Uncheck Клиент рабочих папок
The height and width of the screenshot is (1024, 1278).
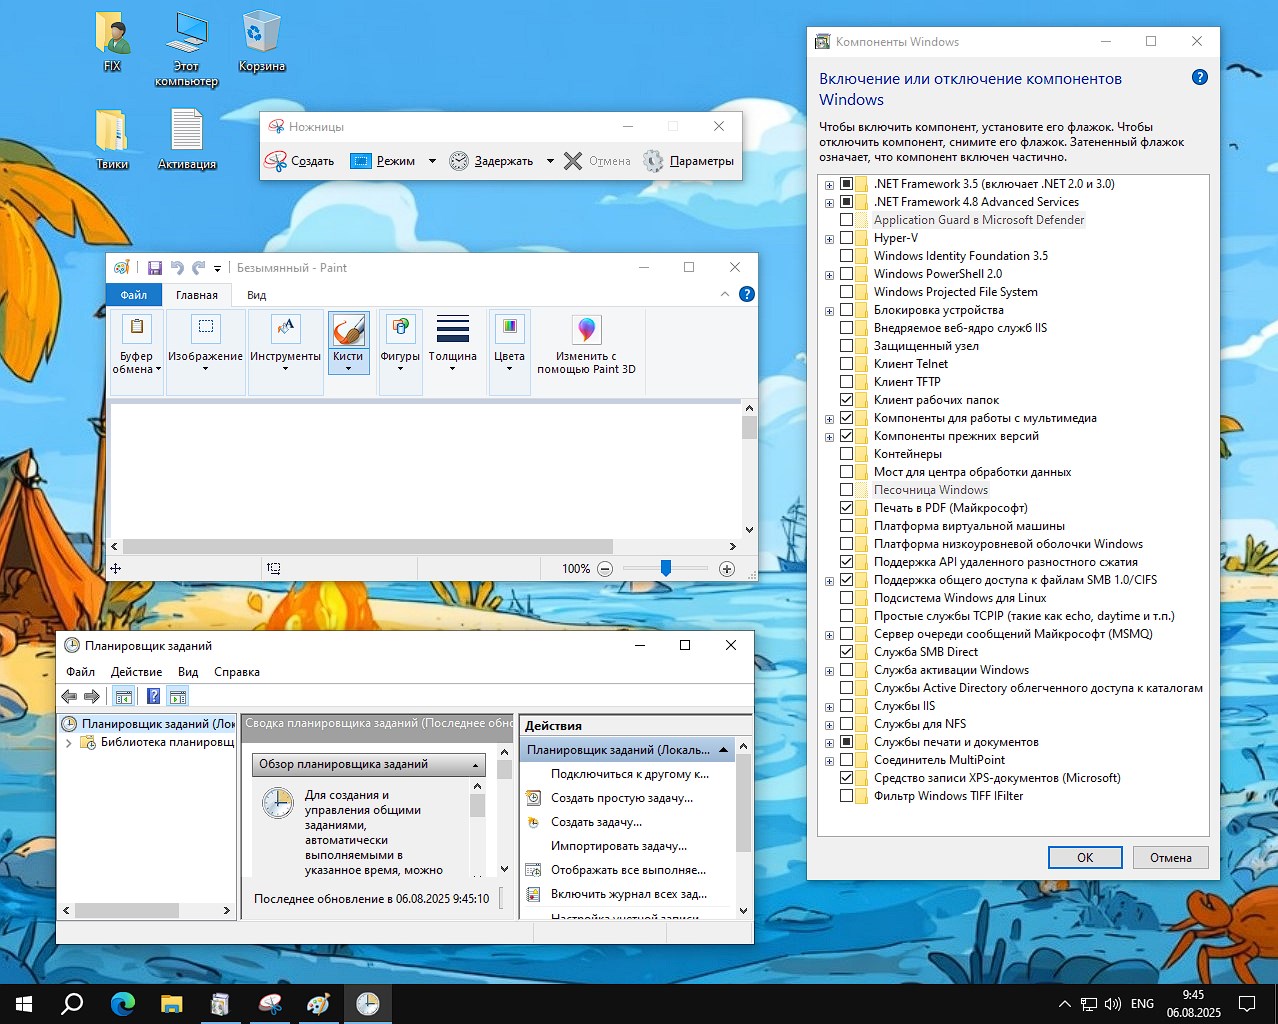coord(847,400)
